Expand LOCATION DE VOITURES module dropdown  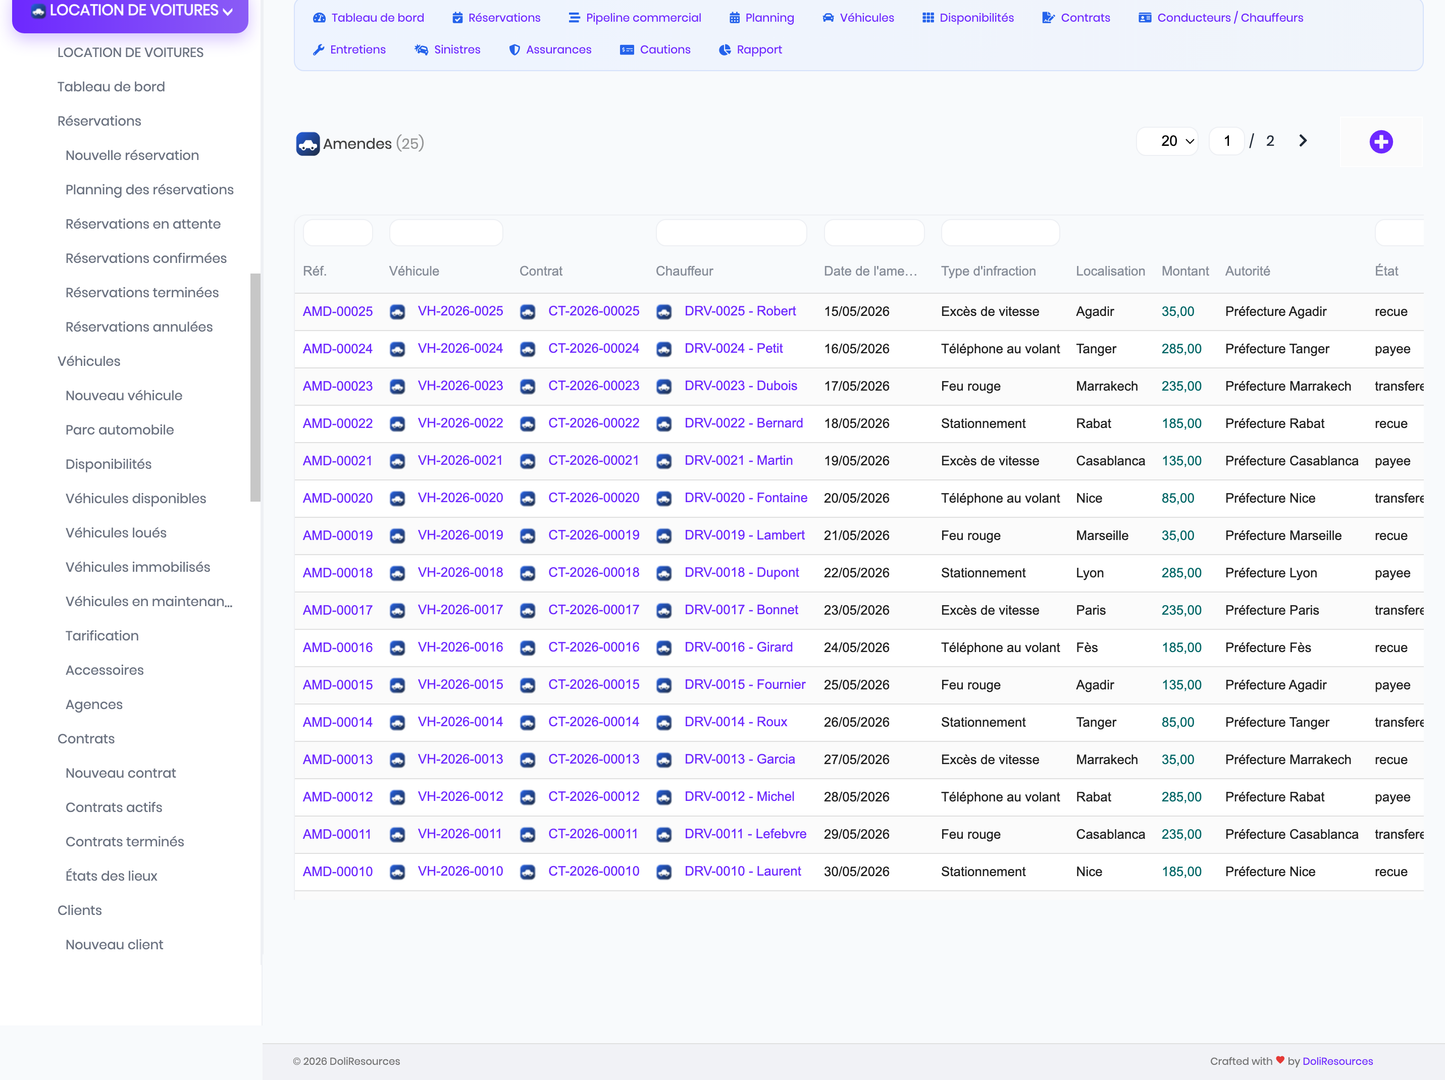click(130, 12)
